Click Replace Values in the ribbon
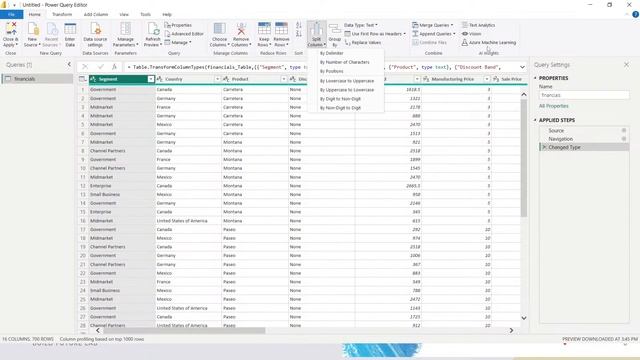 (363, 42)
